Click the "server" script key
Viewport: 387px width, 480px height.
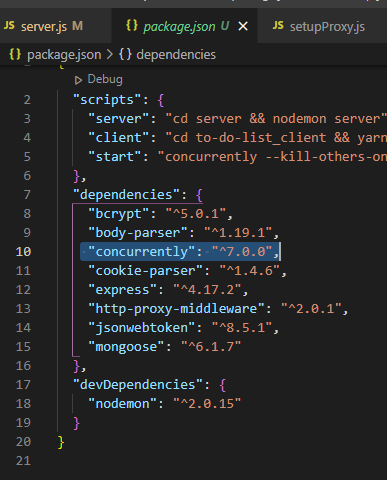[118, 119]
